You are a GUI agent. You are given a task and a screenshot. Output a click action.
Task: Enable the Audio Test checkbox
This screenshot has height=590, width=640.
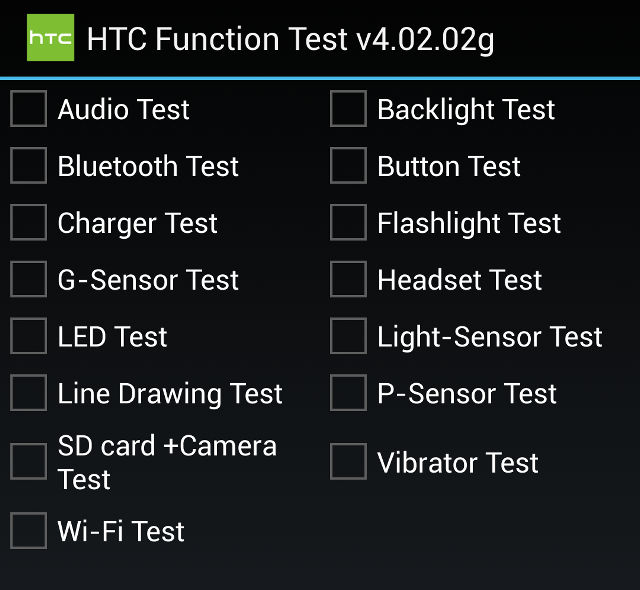point(29,109)
